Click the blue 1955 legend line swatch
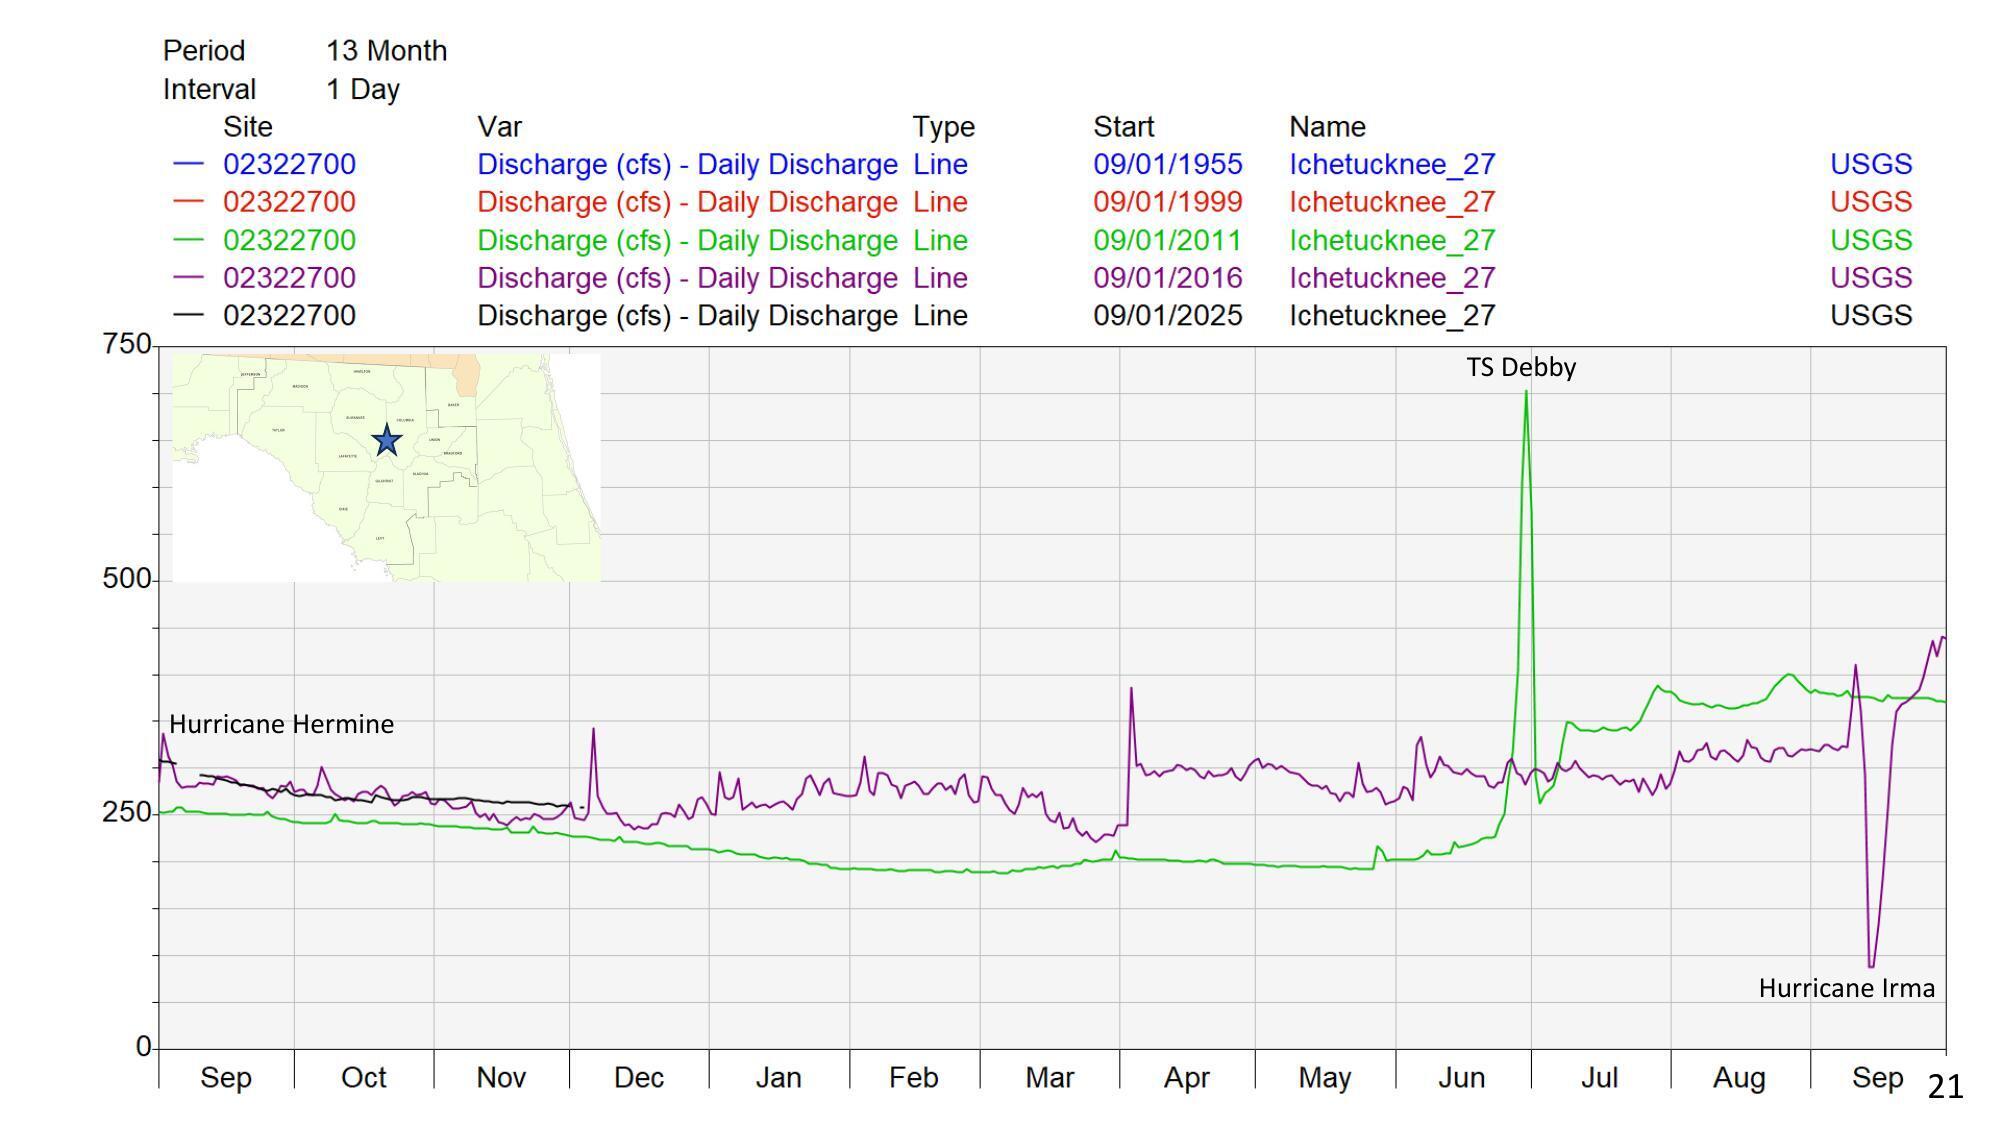 pyautogui.click(x=188, y=164)
